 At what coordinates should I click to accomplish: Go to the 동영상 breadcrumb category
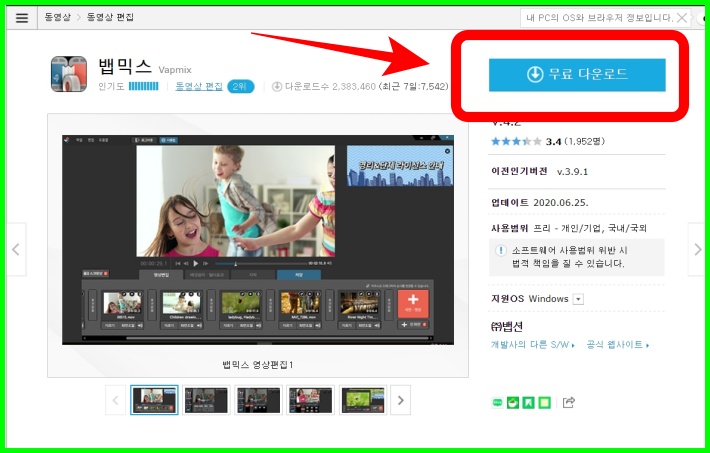[x=58, y=17]
